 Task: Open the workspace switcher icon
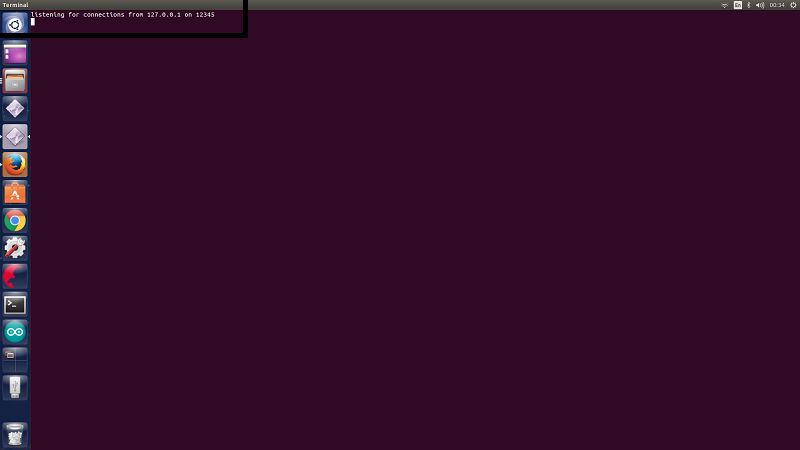15,360
